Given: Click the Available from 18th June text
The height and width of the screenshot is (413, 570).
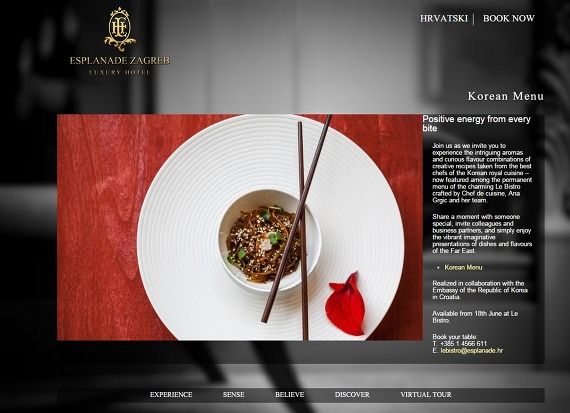Looking at the screenshot, I should pos(475,317).
